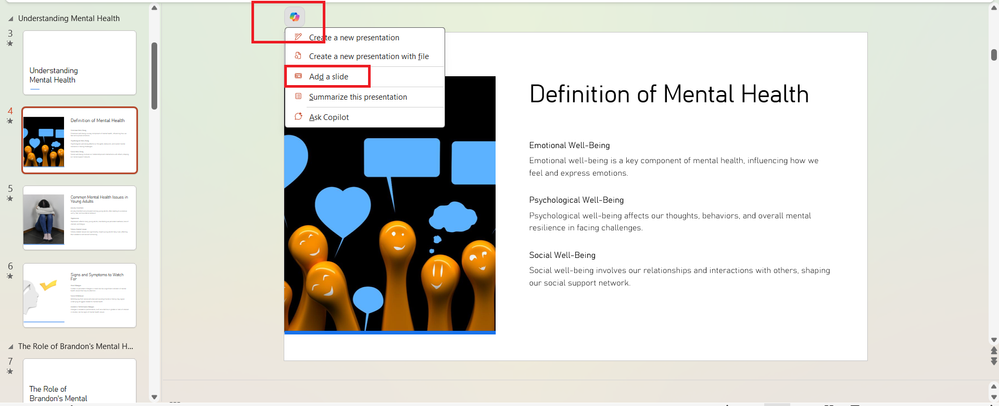Screen dimensions: 999x406
Task: Click the thumbnail pane scrollbar up arrow
Action: 154,8
